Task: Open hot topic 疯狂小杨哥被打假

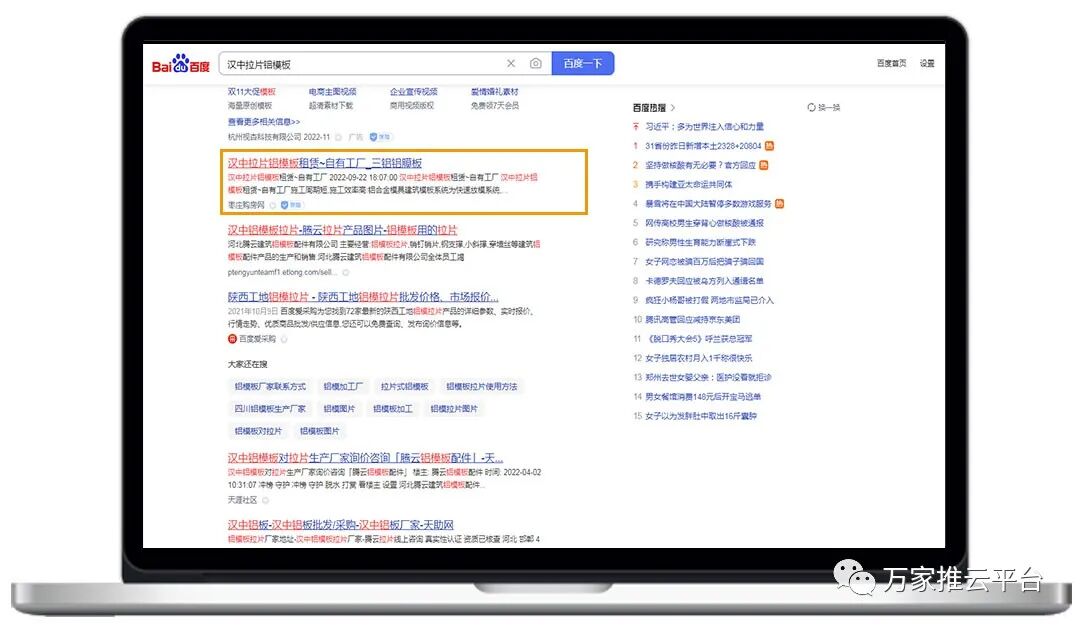Action: (709, 300)
